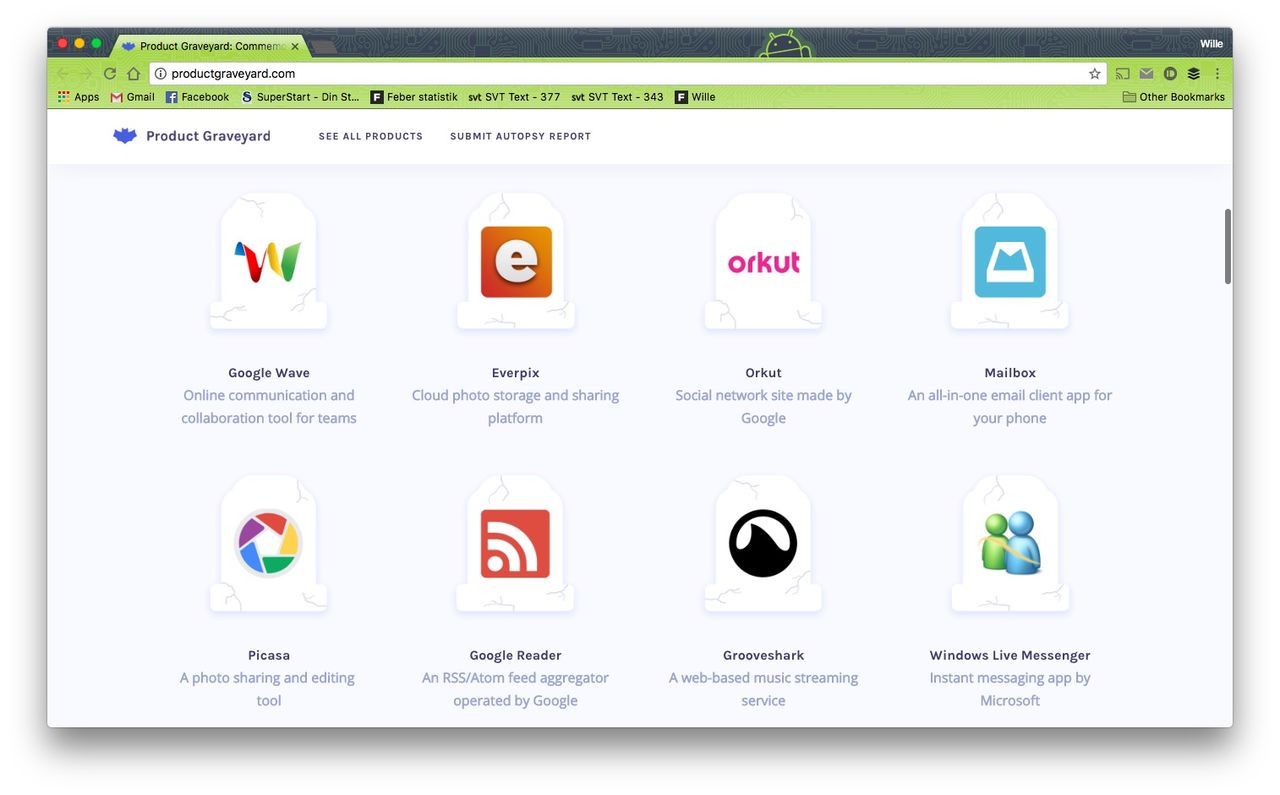Open Gmail bookmark

(x=132, y=97)
